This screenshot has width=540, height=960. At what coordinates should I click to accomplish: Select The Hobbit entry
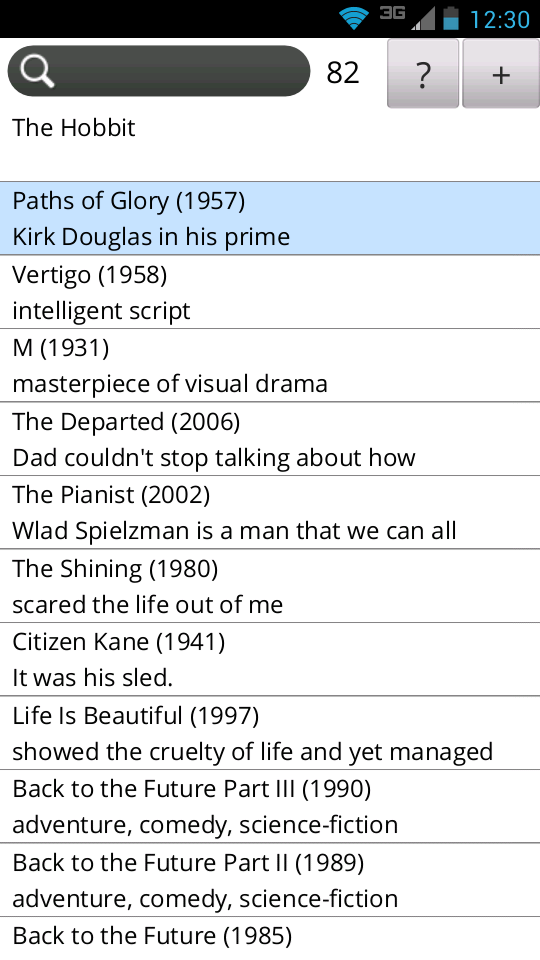pos(270,145)
